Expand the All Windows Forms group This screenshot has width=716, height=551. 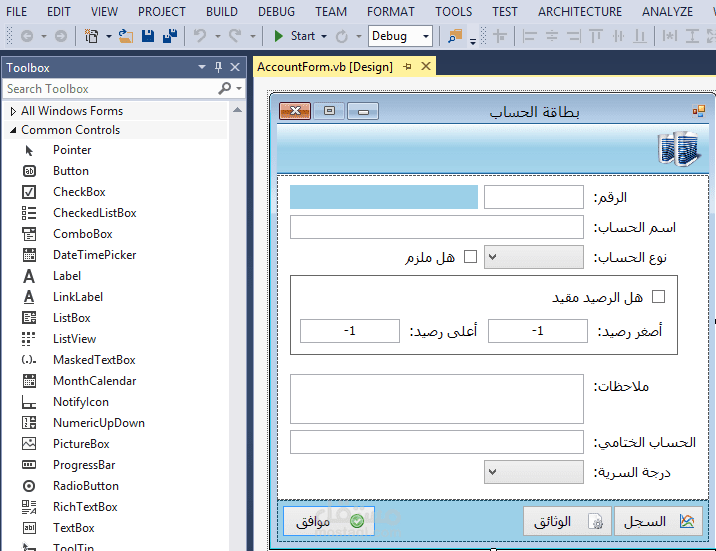13,111
